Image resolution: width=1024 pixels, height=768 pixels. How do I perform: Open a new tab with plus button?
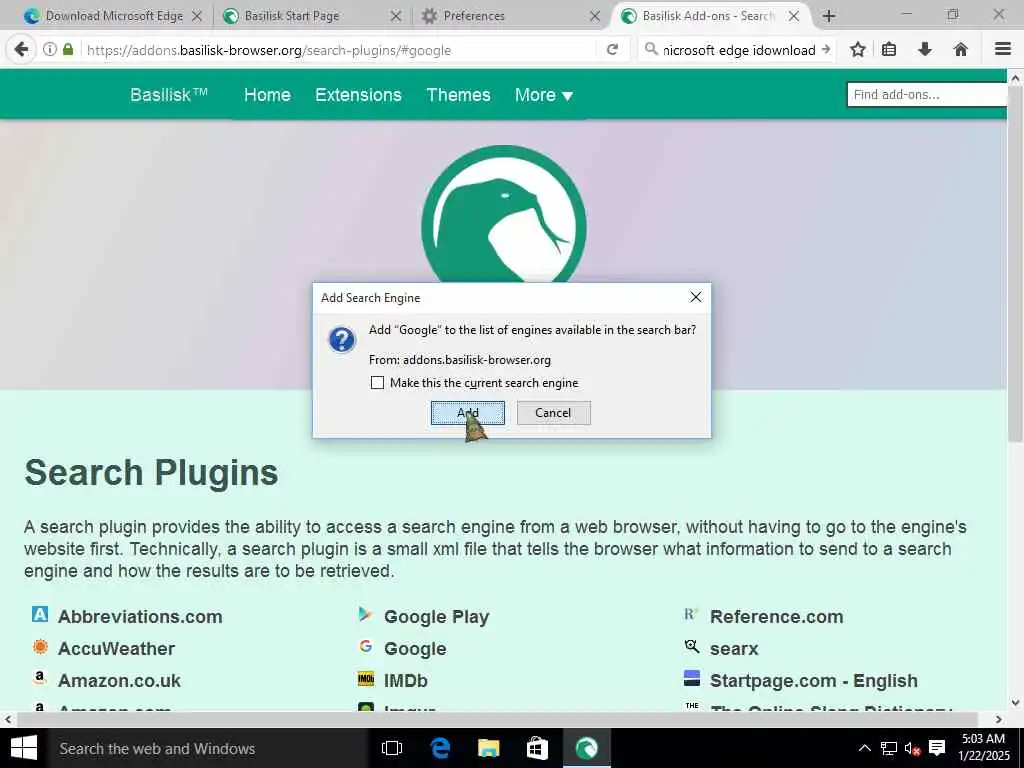point(829,16)
